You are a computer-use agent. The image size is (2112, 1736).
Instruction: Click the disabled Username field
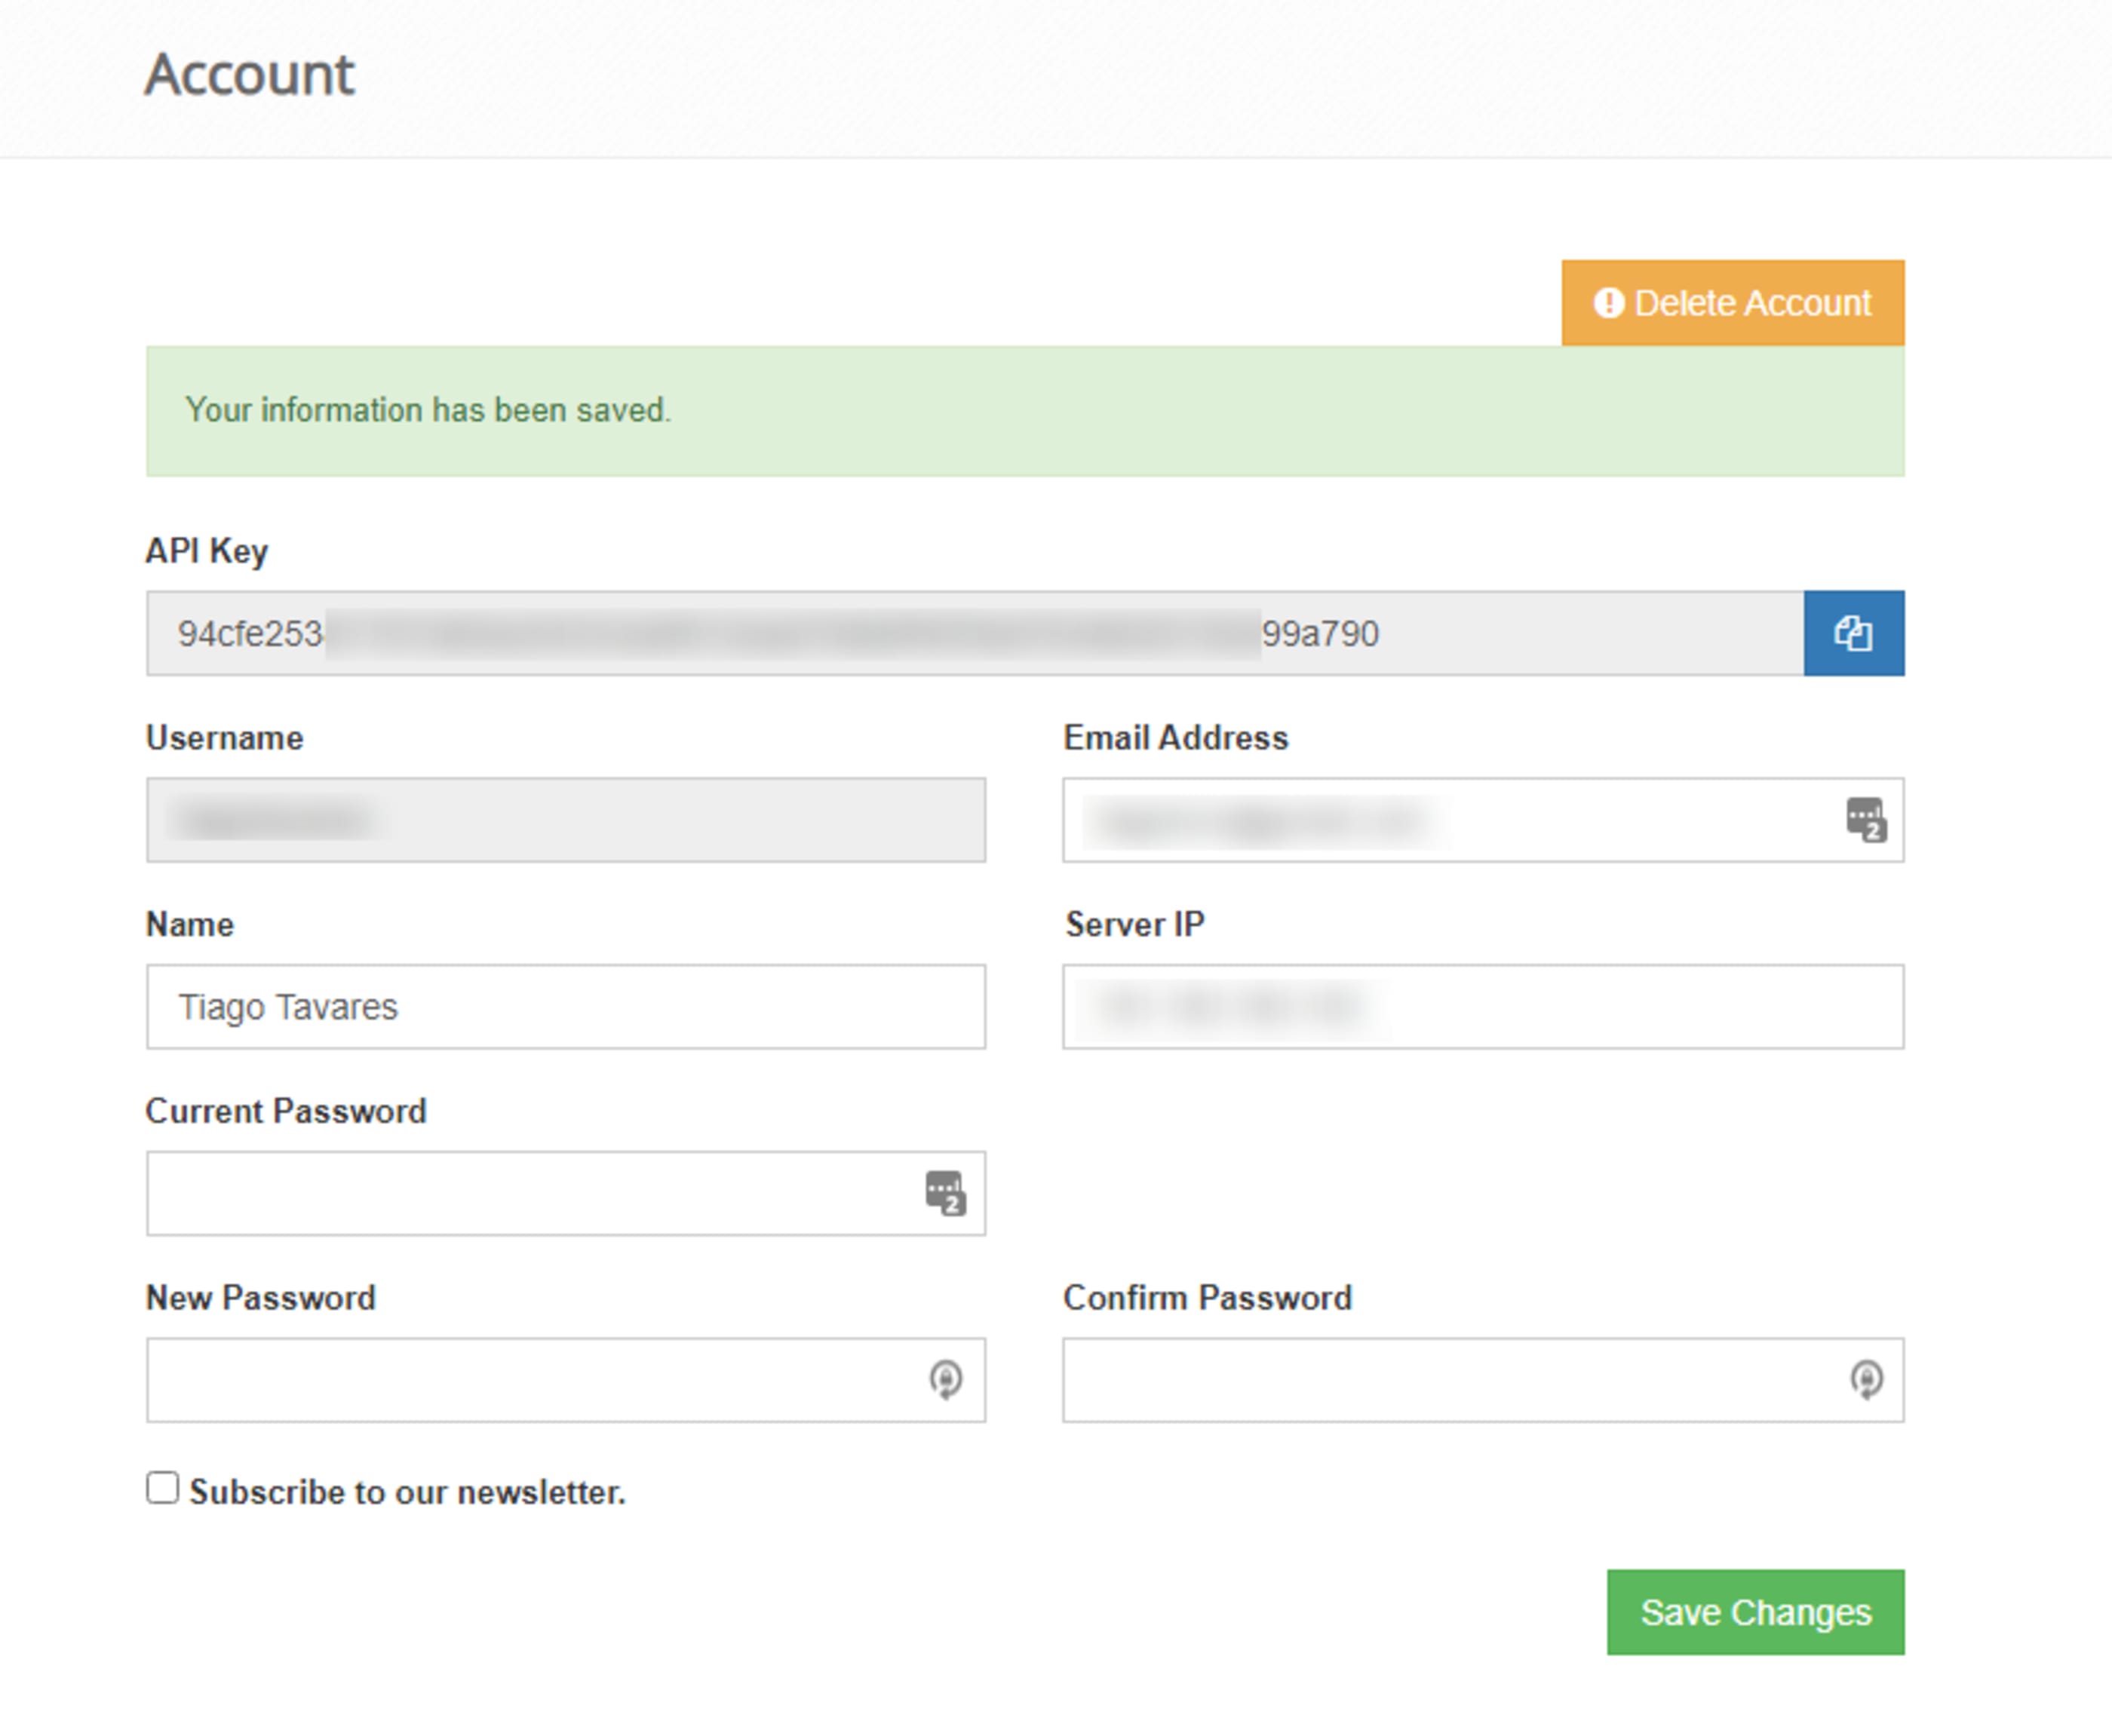565,820
